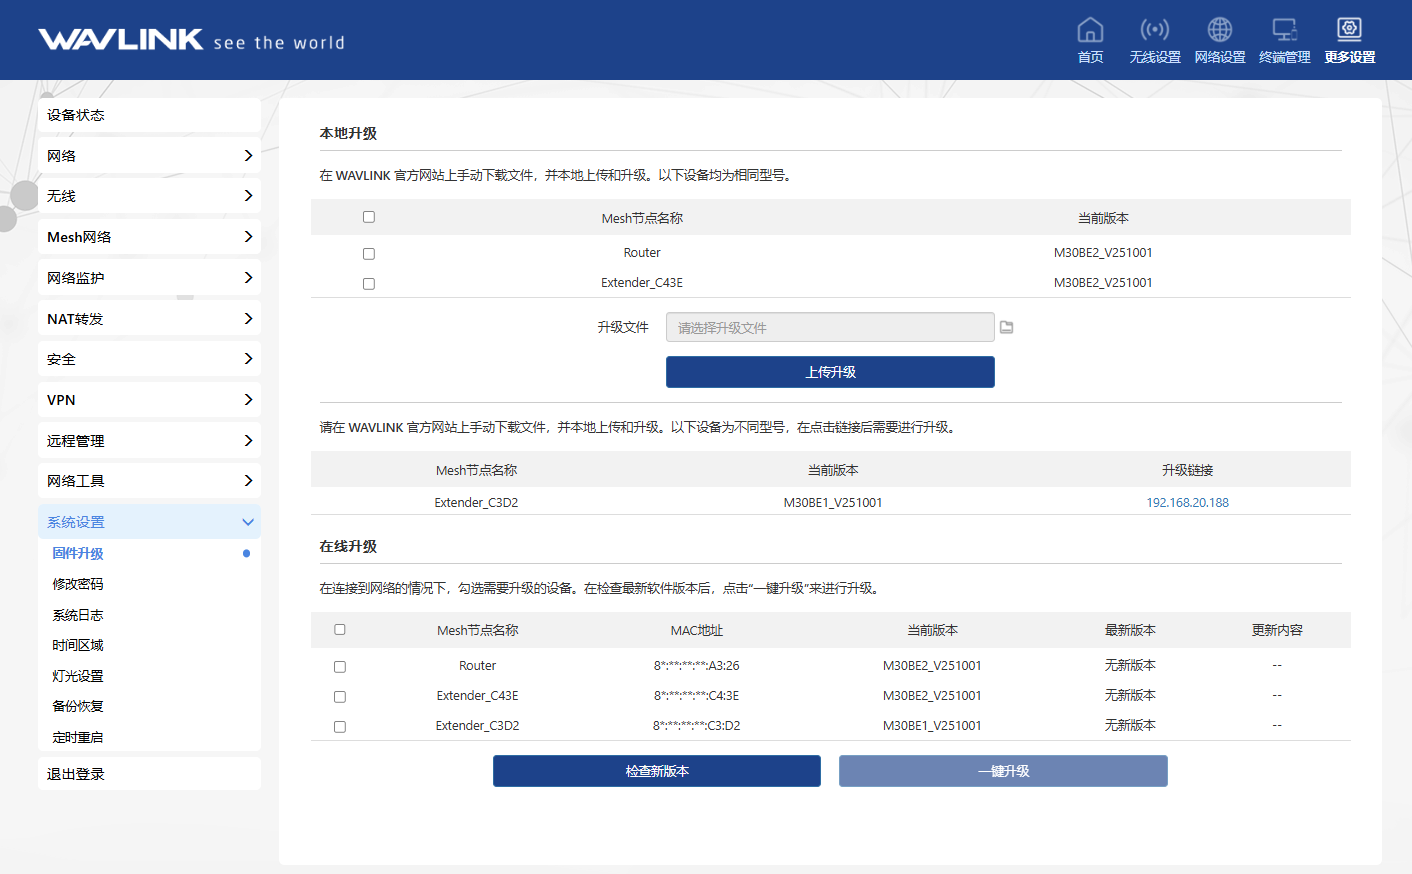The image size is (1412, 874).
Task: Open 修改密码 submenu item
Action: point(78,584)
